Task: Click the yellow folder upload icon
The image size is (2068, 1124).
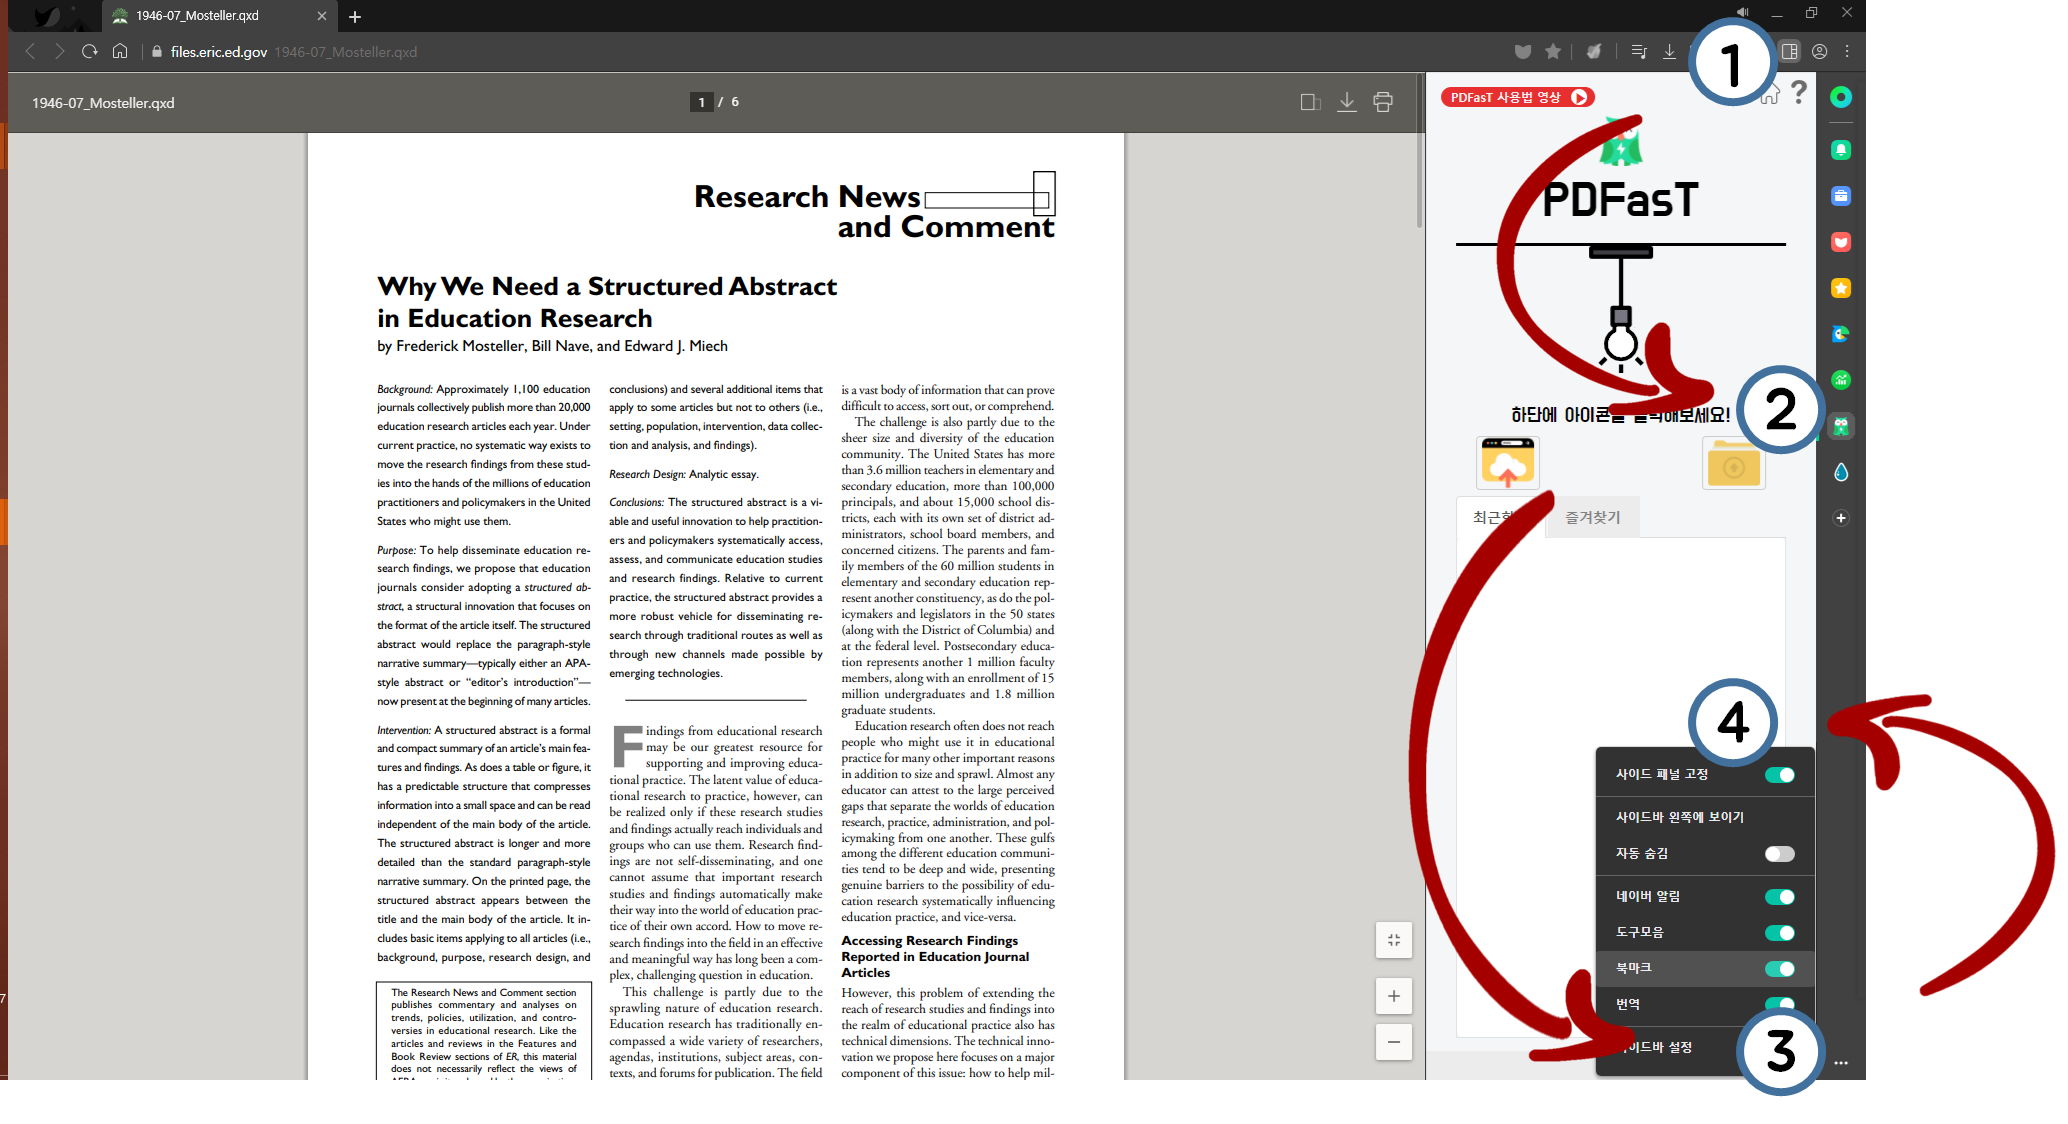Action: 1733,465
